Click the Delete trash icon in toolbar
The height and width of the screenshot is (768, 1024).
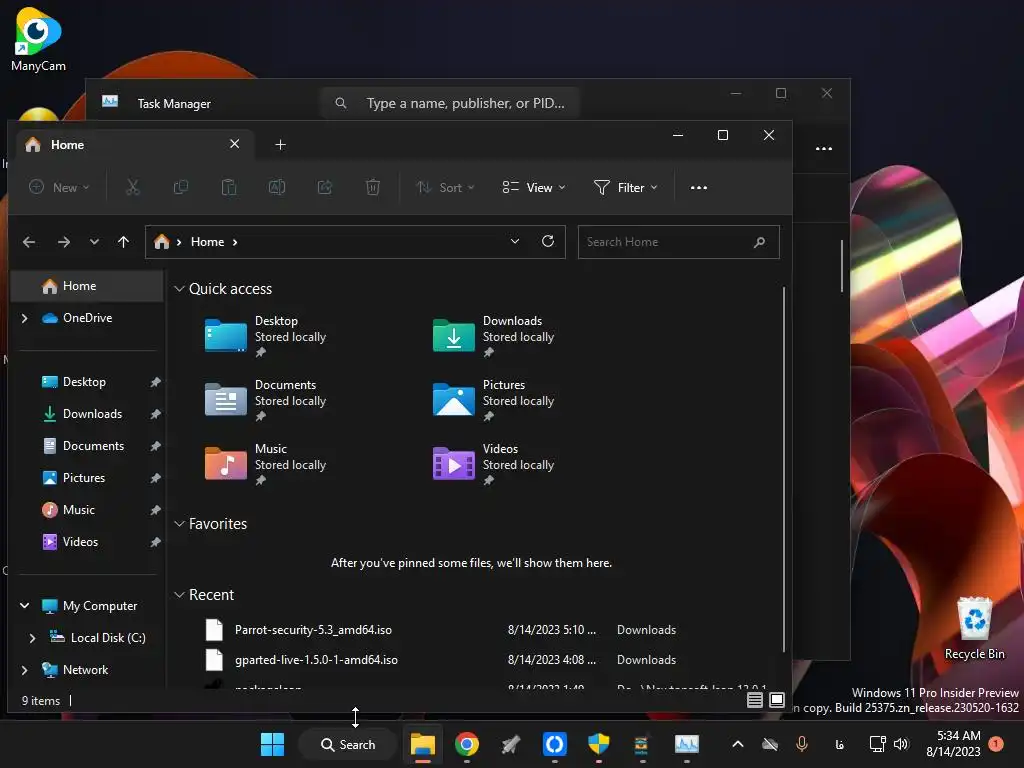click(x=373, y=187)
